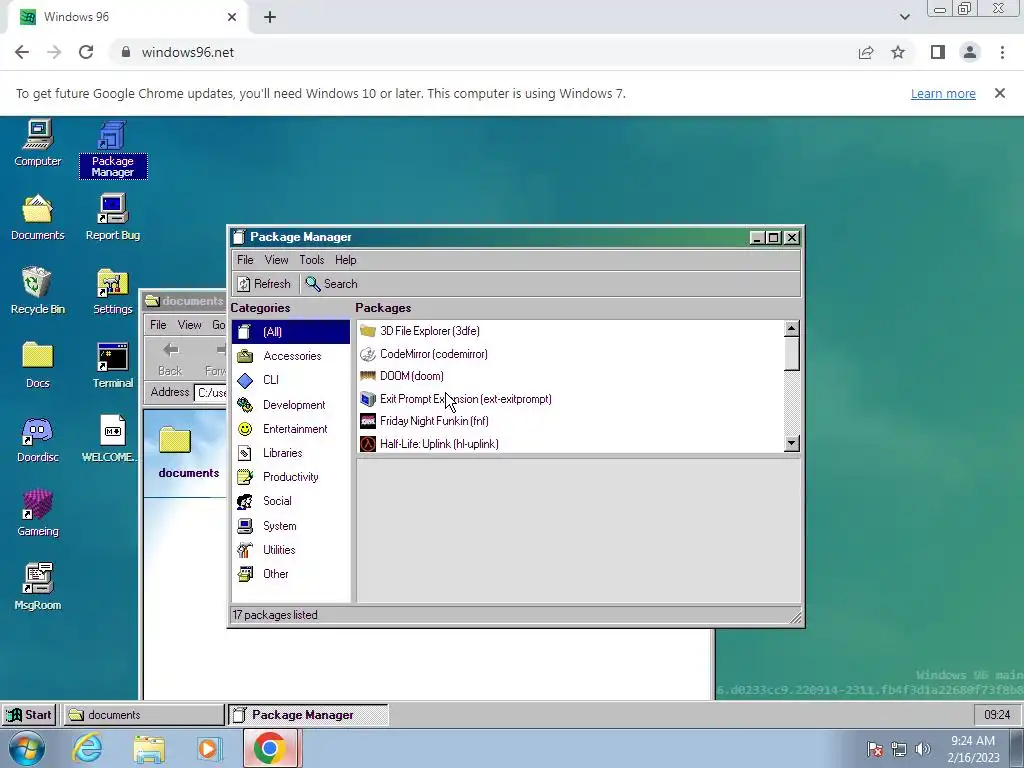Open Chrome side panel icon

[x=938, y=52]
